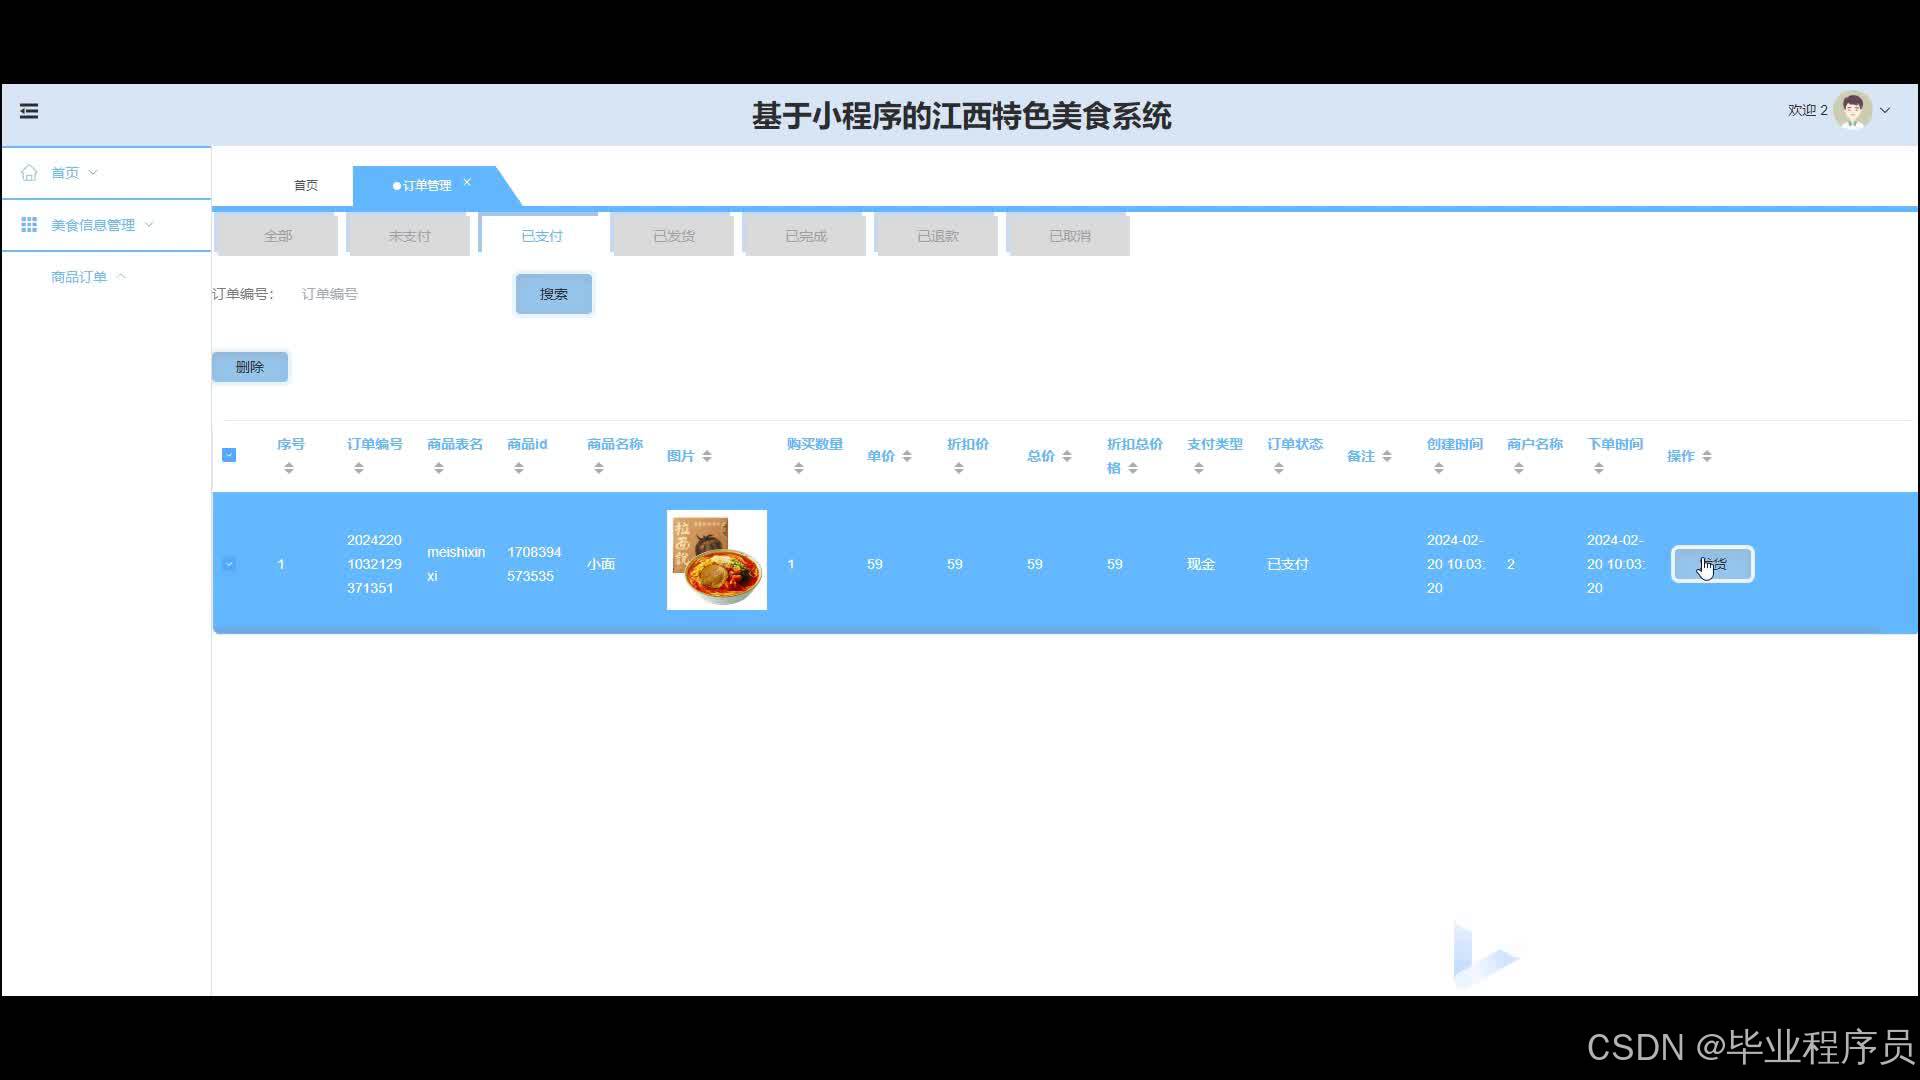1920x1080 pixels.
Task: Sort by 备注 column arrows
Action: click(x=1387, y=456)
